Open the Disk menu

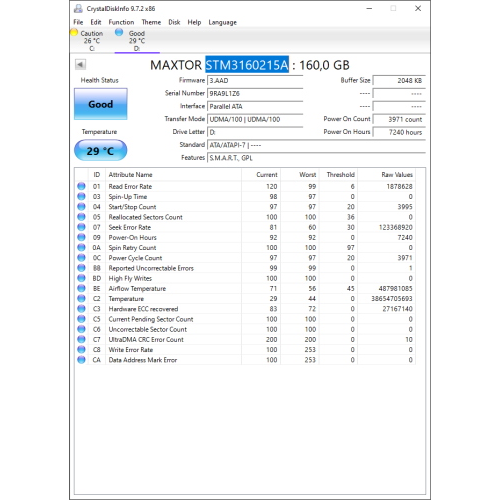[x=174, y=22]
